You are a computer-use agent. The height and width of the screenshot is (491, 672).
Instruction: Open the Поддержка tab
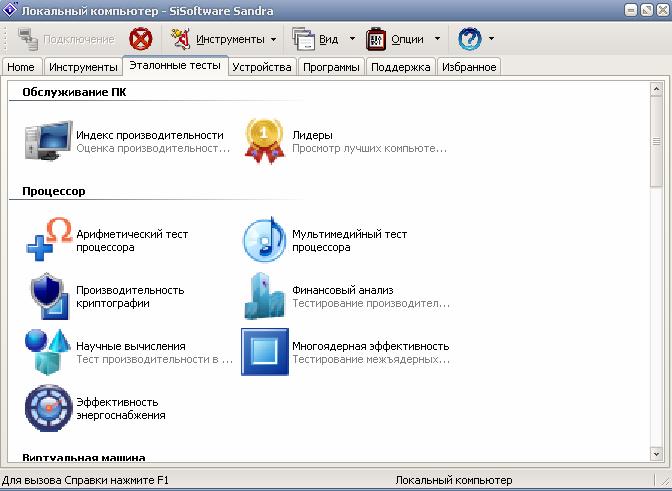point(401,67)
